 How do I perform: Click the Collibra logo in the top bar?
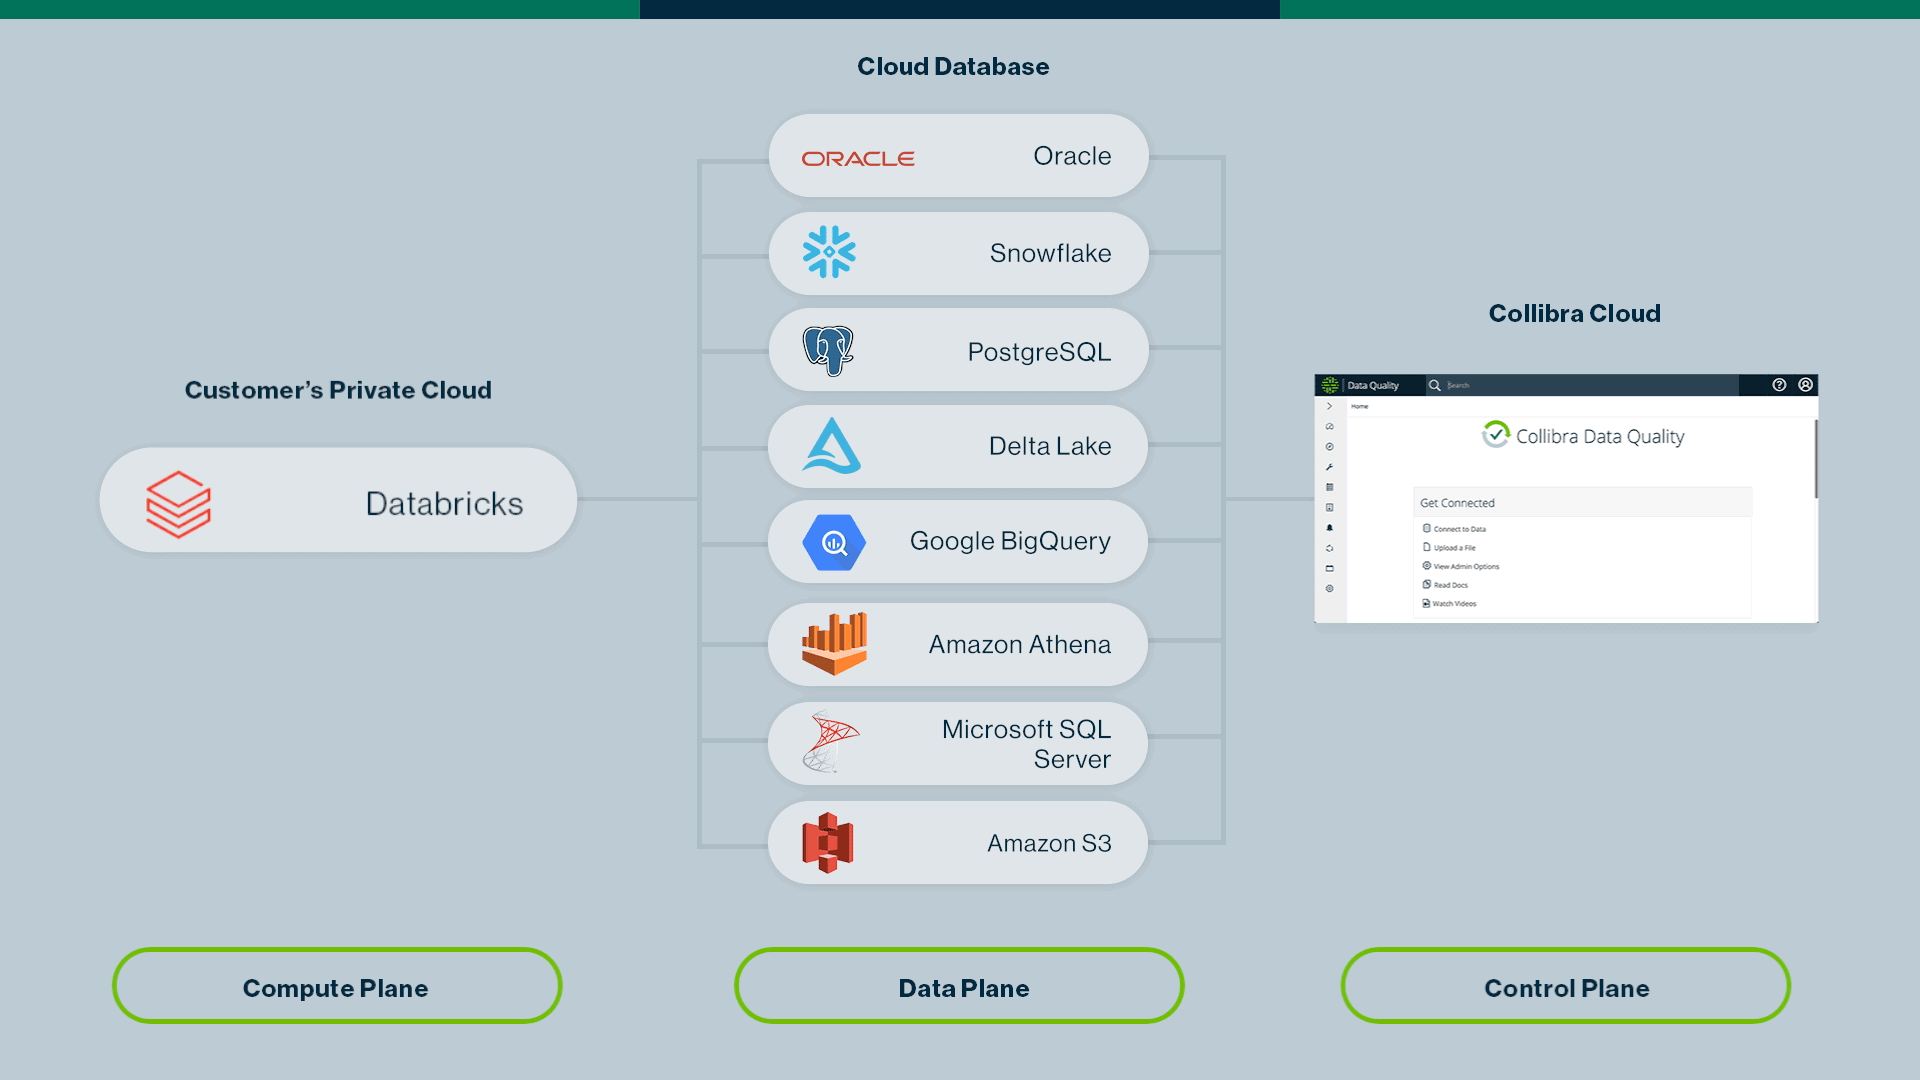click(x=1330, y=385)
